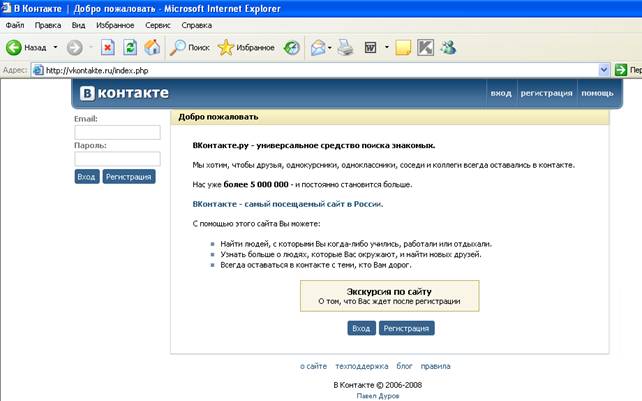Open the Mail envelope toolbar icon

(x=318, y=47)
